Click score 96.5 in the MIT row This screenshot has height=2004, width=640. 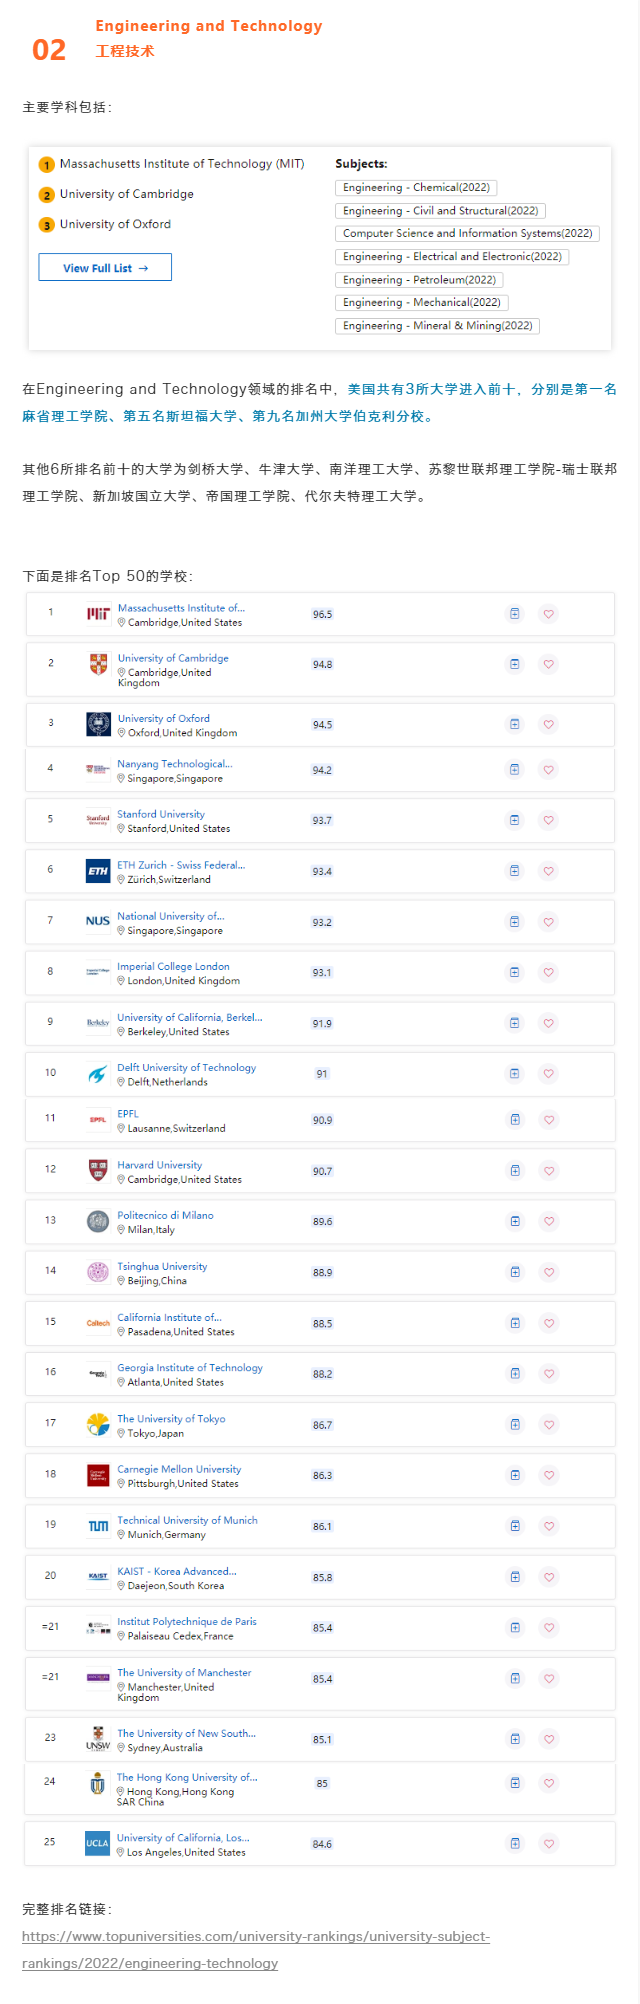[x=322, y=614]
